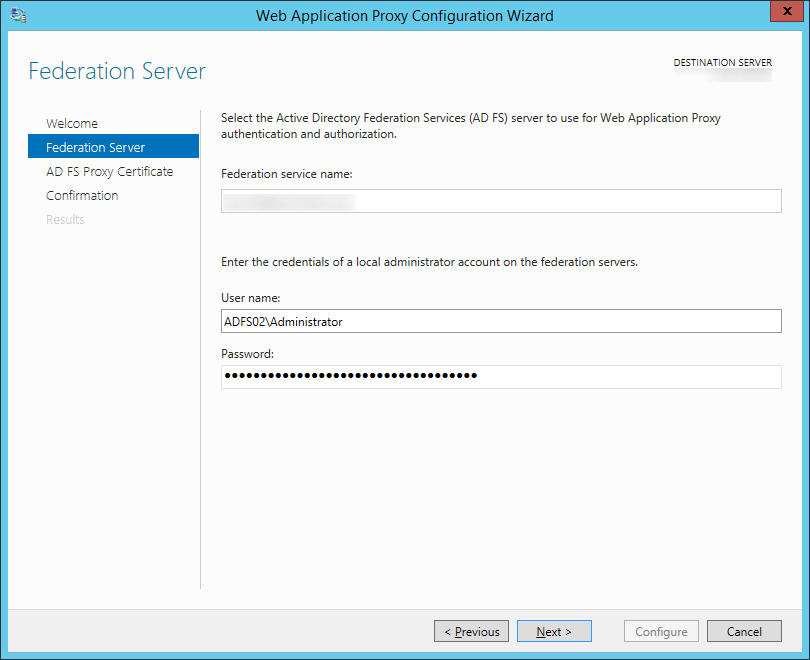This screenshot has height=660, width=810.
Task: Go back with the Previous button
Action: pos(471,631)
